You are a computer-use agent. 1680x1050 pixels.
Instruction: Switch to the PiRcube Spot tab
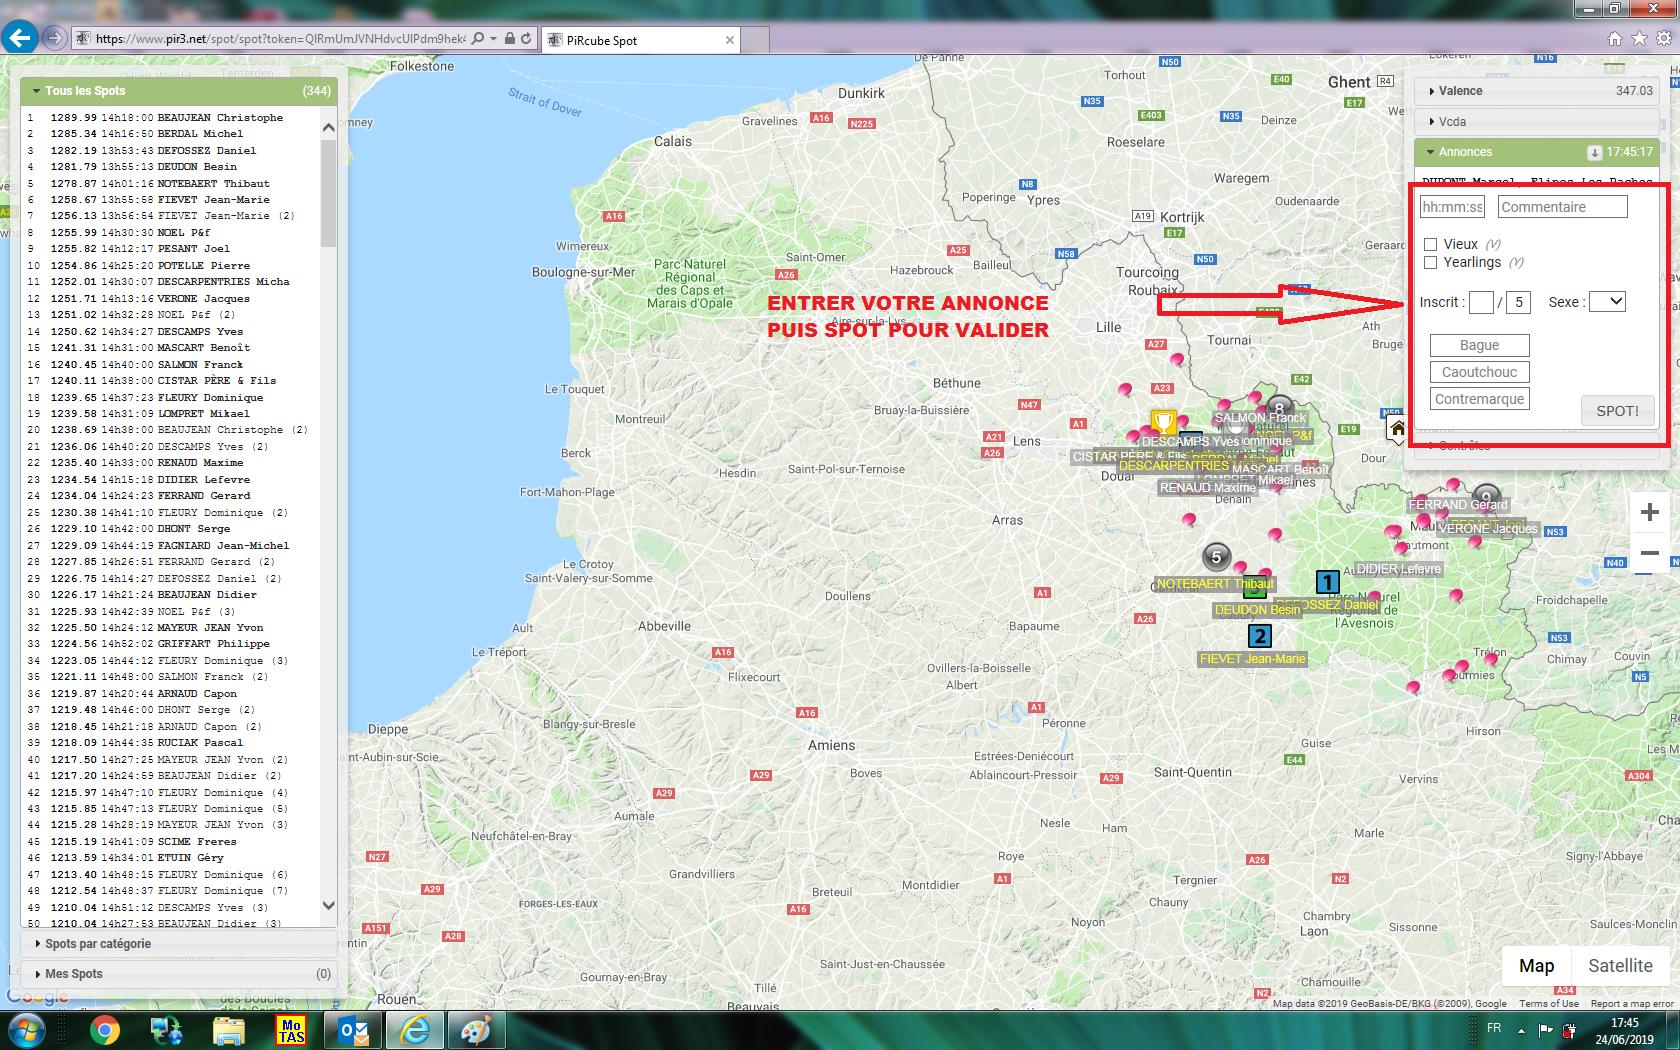click(640, 41)
